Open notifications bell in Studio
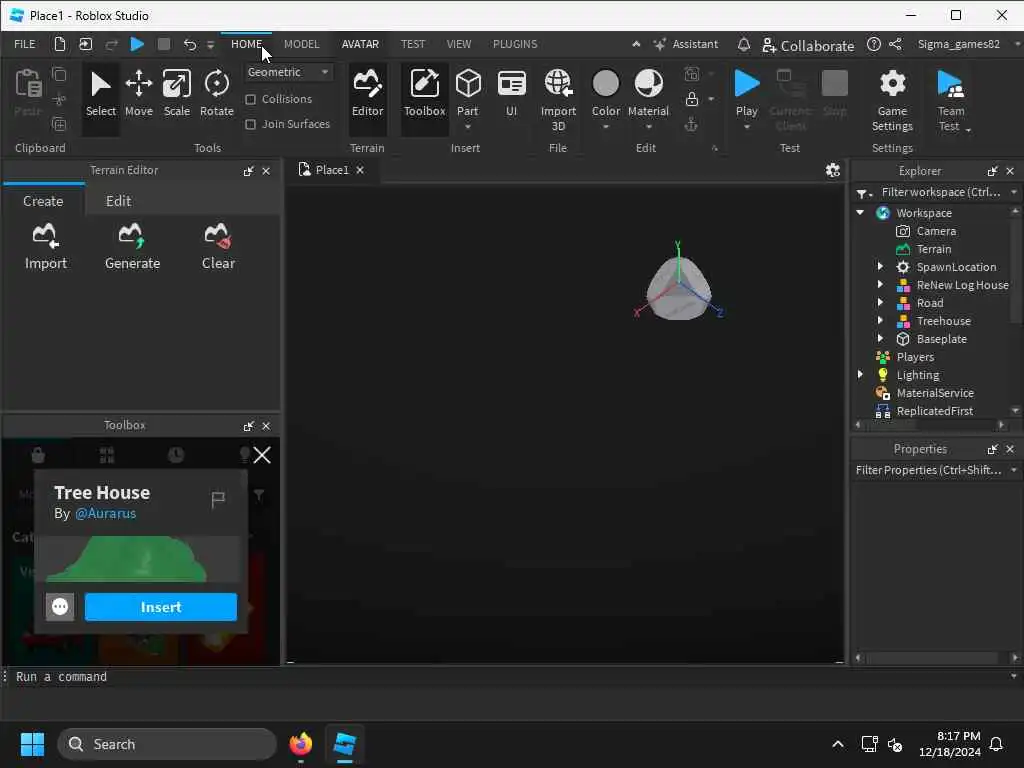Image resolution: width=1024 pixels, height=768 pixels. (x=743, y=44)
